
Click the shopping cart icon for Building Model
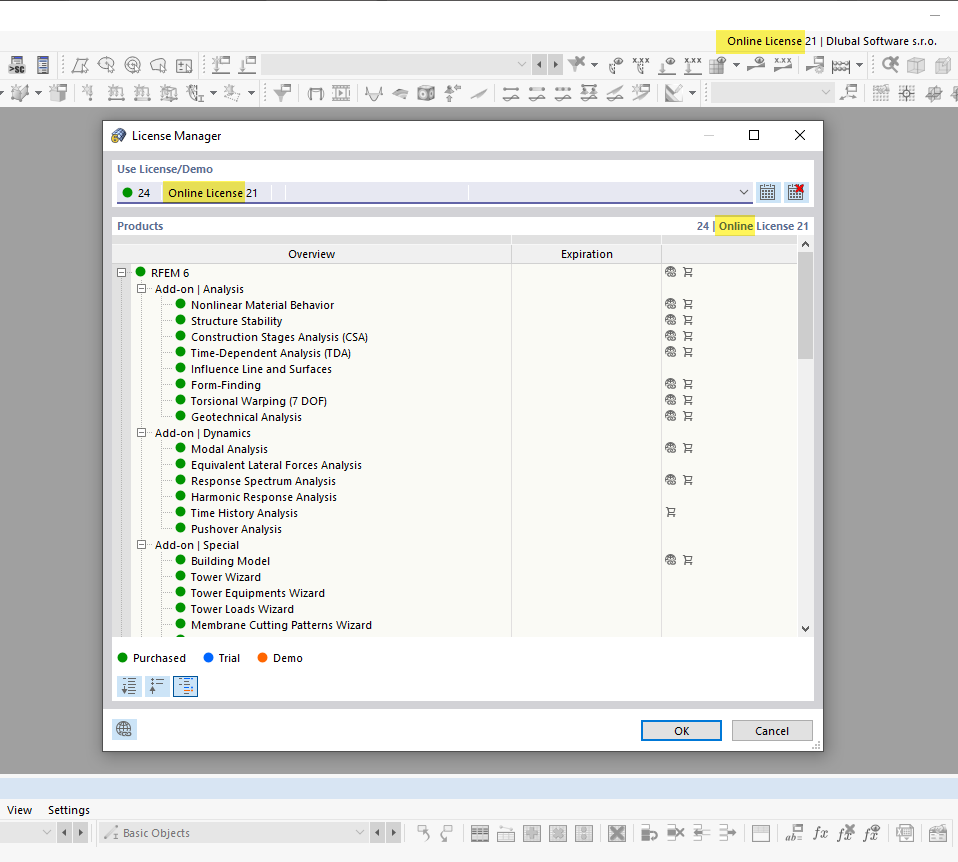tap(687, 560)
